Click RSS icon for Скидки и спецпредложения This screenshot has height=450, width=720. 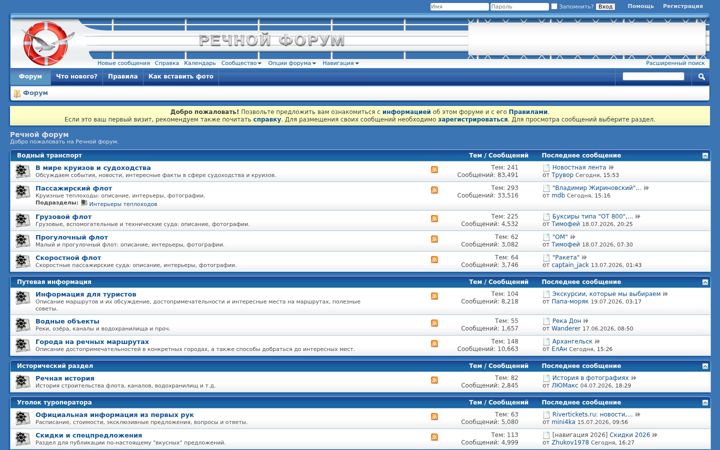434,437
